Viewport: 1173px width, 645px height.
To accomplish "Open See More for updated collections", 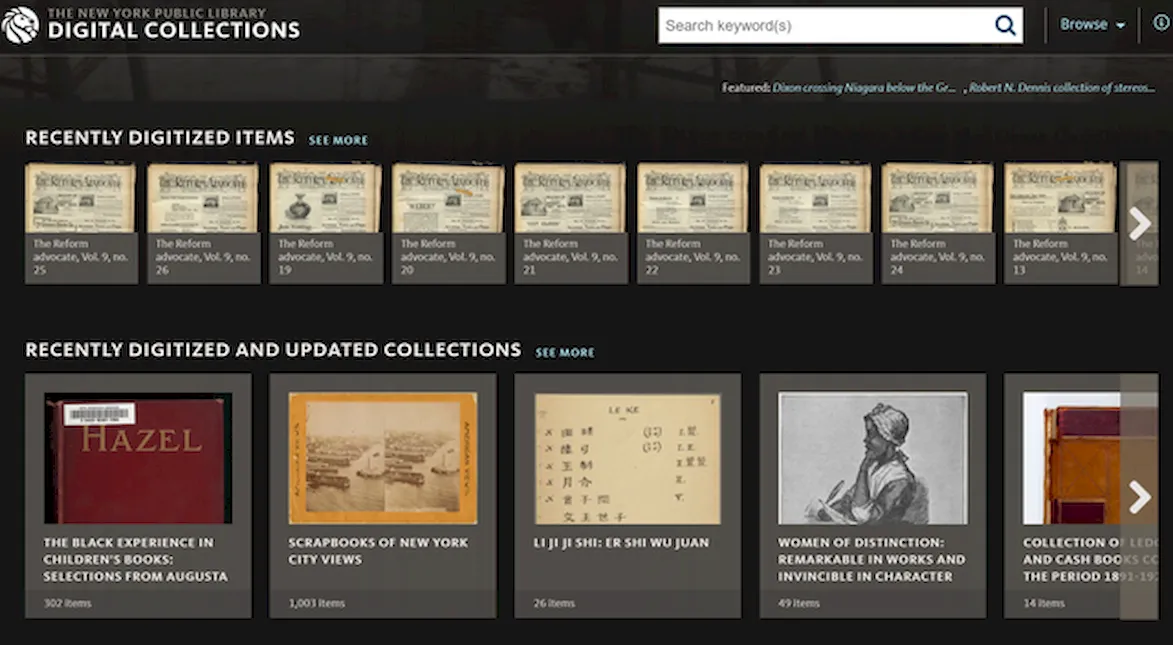I will pyautogui.click(x=564, y=353).
